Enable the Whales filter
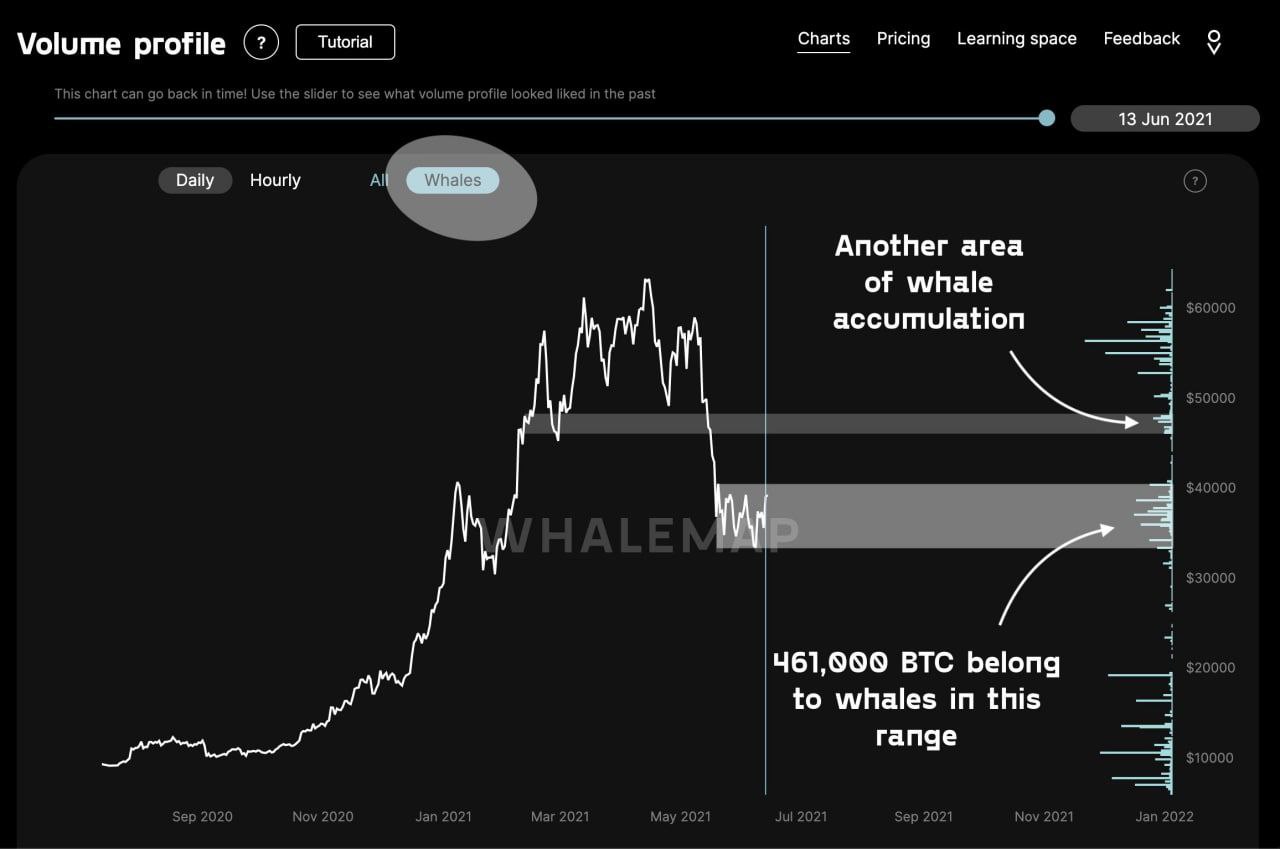 (452, 180)
